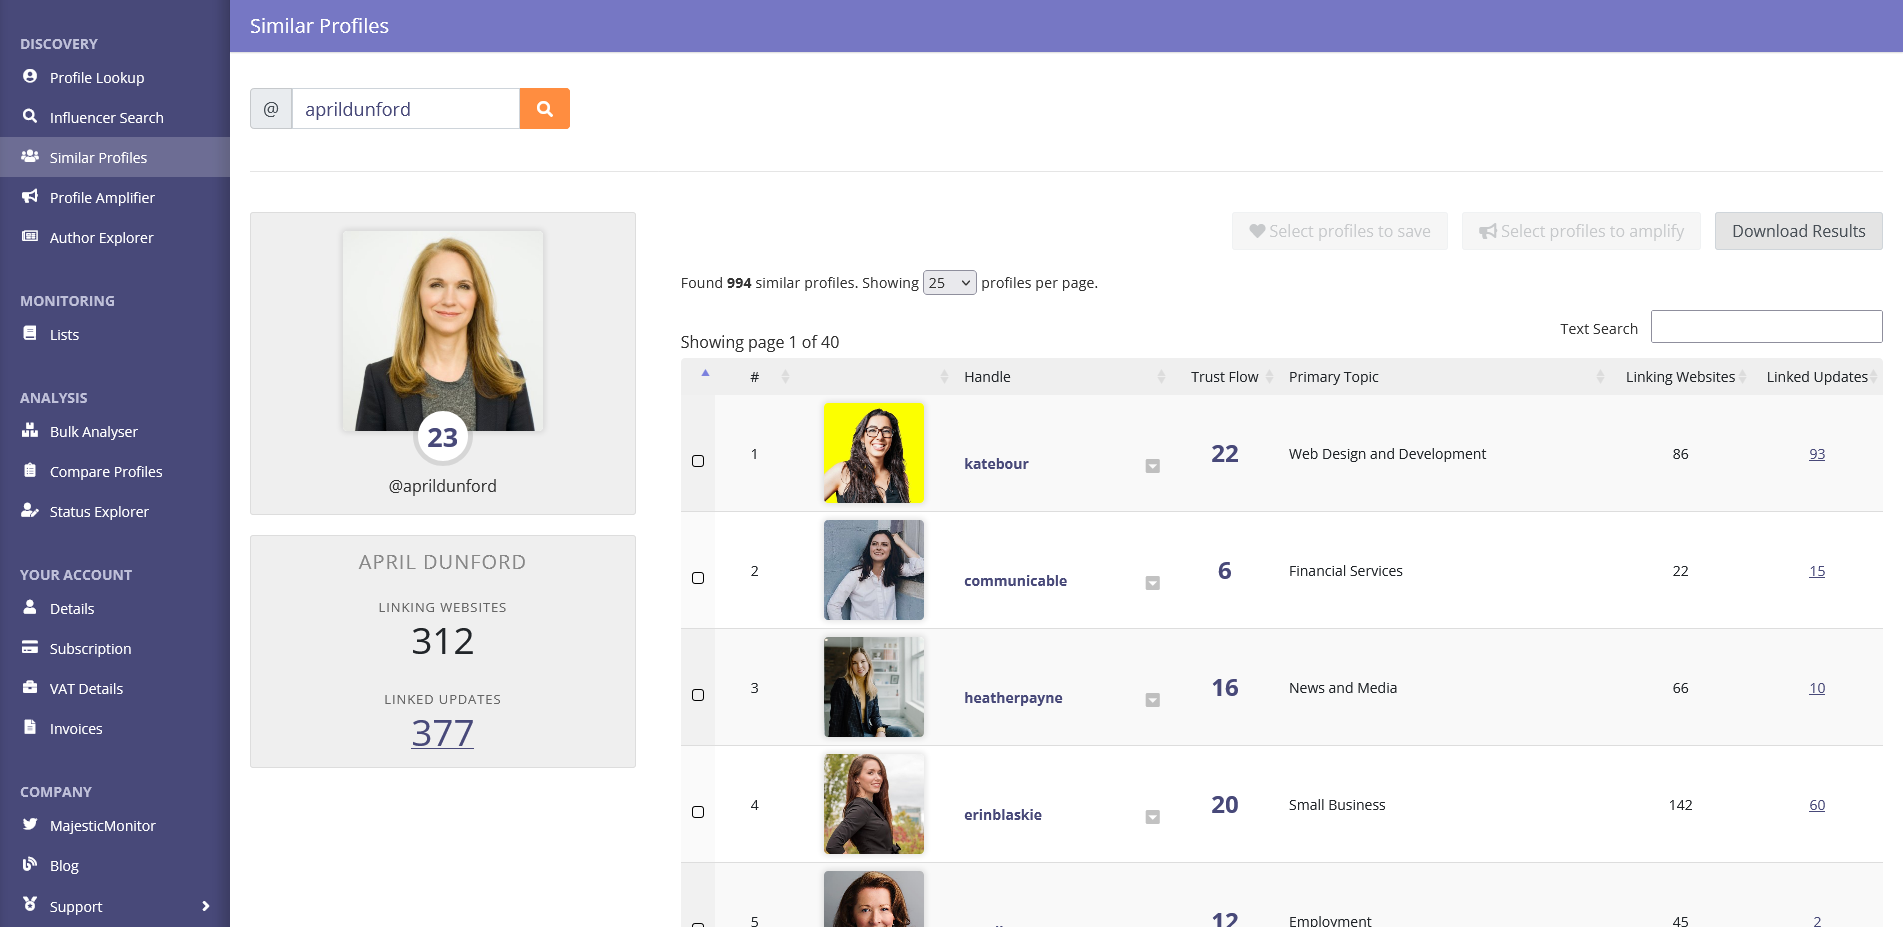Click the account Details person icon
Viewport: 1903px width, 927px height.
pyautogui.click(x=30, y=607)
